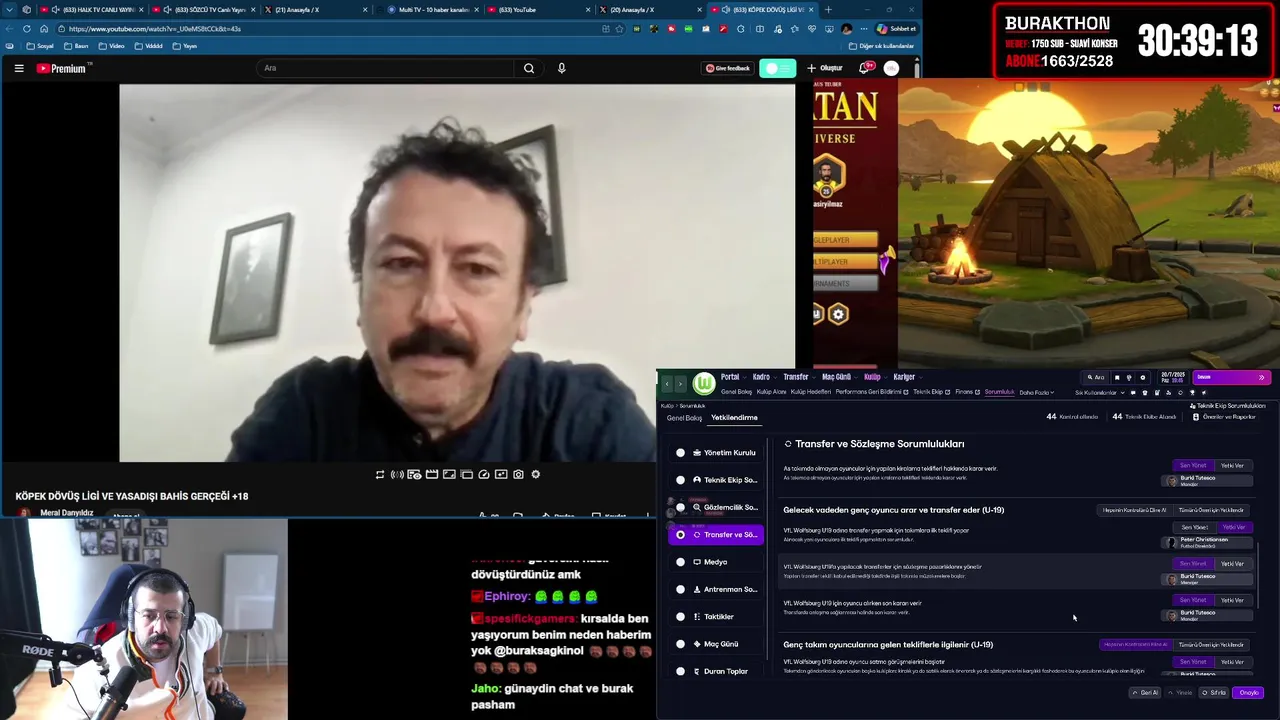Open Meral Danyıldız channel name
The width and height of the screenshot is (1280, 720).
pos(67,513)
